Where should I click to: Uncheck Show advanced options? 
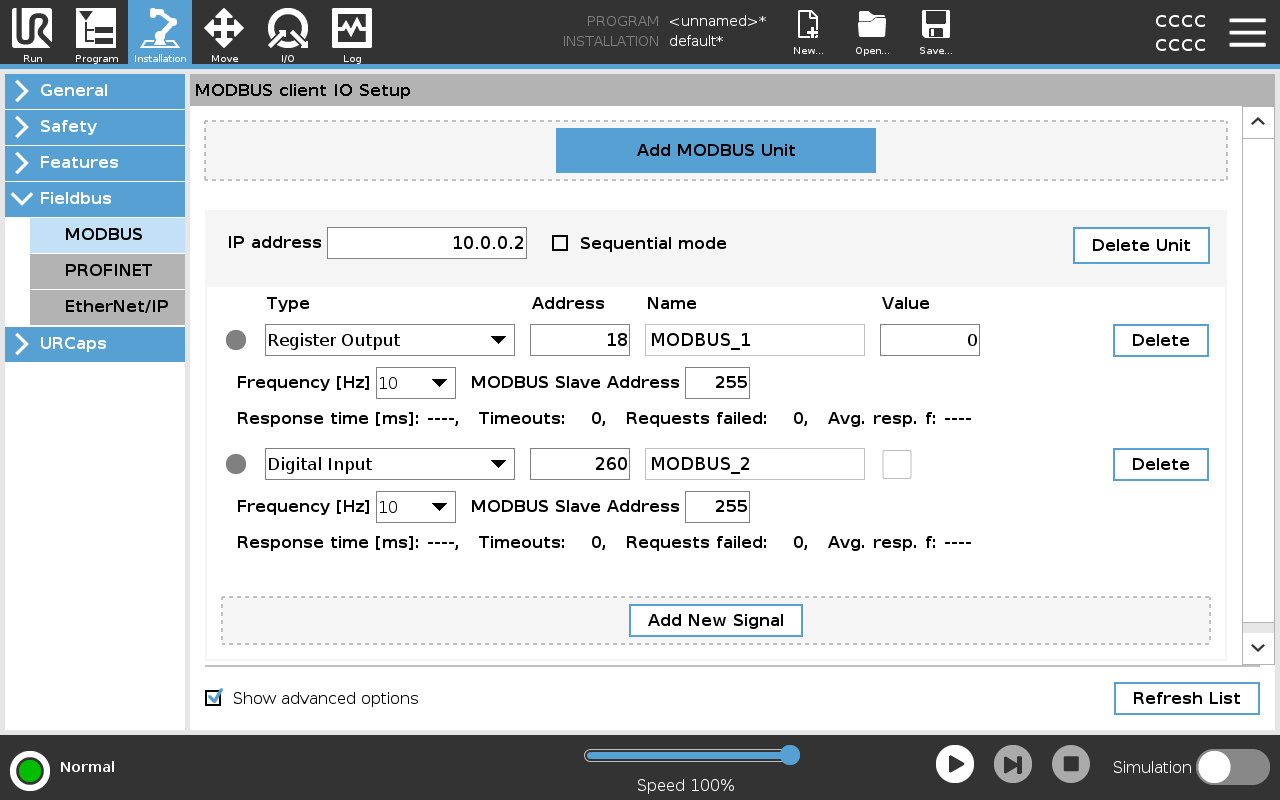pos(213,698)
